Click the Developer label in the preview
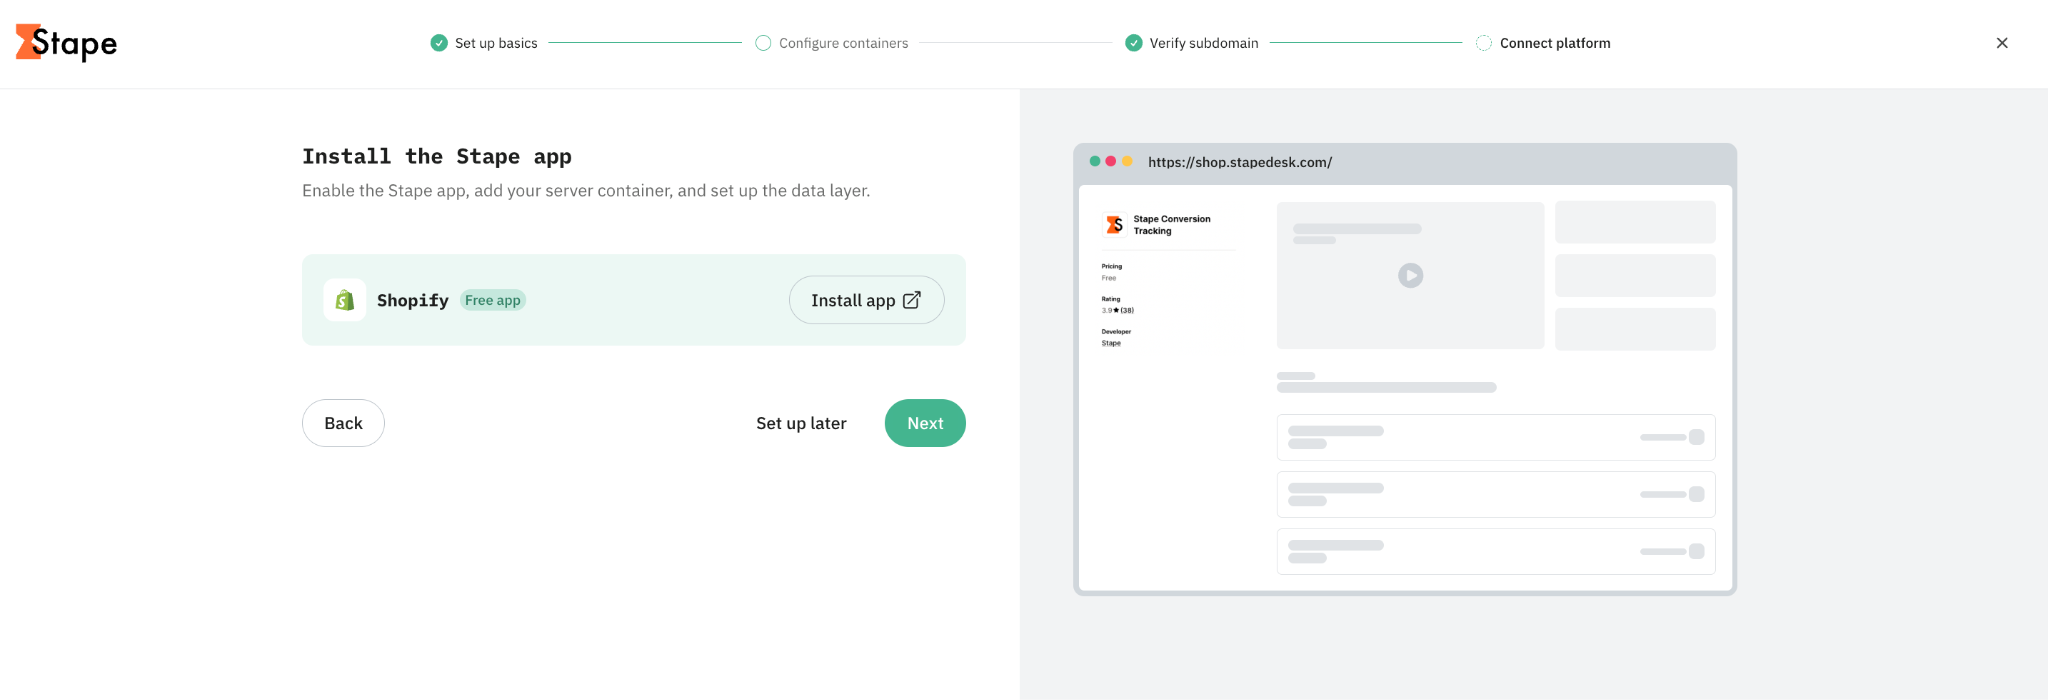Image resolution: width=2048 pixels, height=700 pixels. (1116, 331)
